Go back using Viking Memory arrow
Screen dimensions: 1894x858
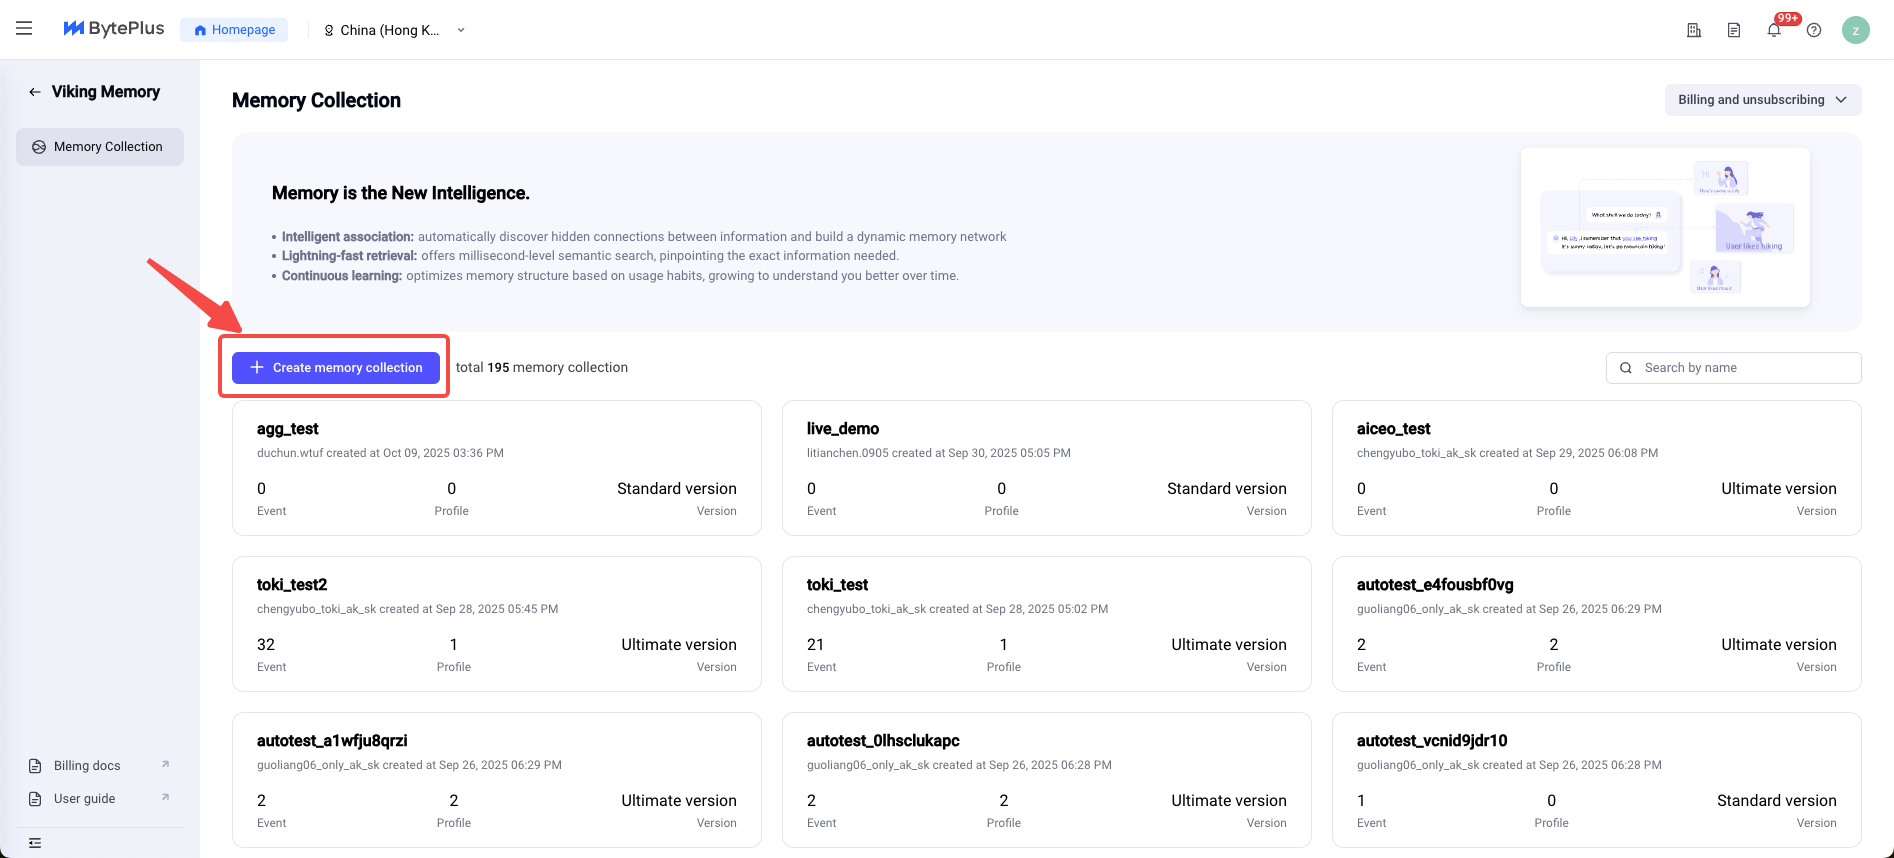coord(35,92)
